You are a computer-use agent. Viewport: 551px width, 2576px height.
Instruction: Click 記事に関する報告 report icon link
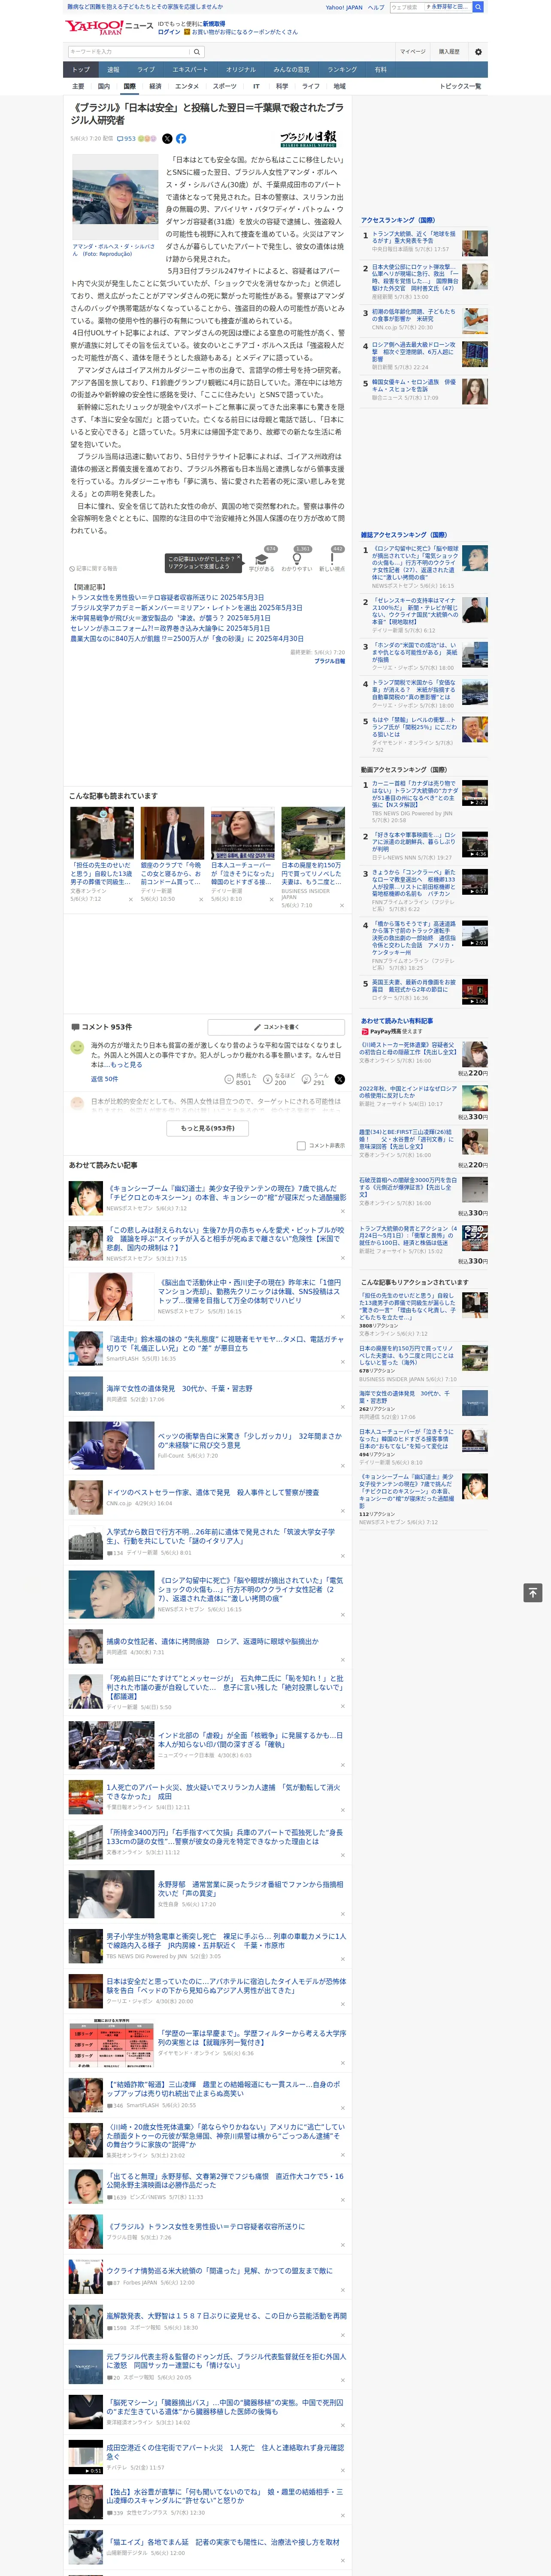[94, 568]
